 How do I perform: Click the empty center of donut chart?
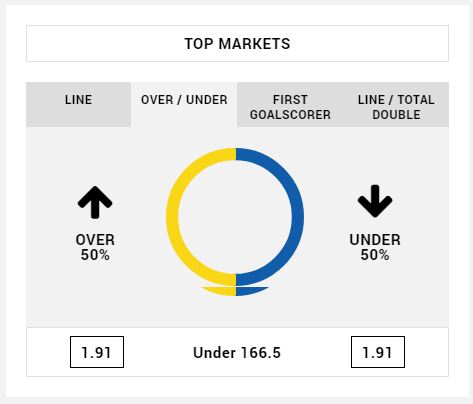235,217
